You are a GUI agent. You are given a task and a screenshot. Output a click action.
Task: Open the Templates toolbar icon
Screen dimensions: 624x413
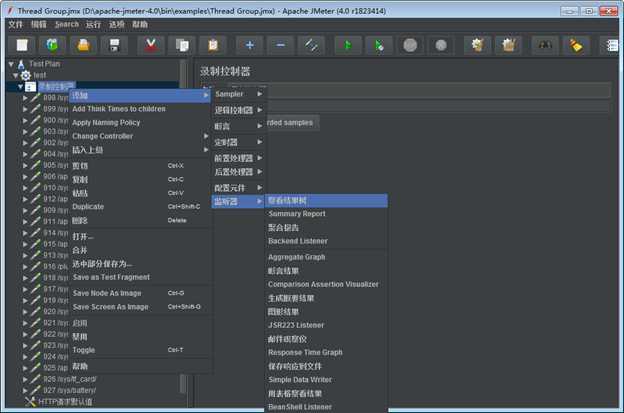coord(52,45)
